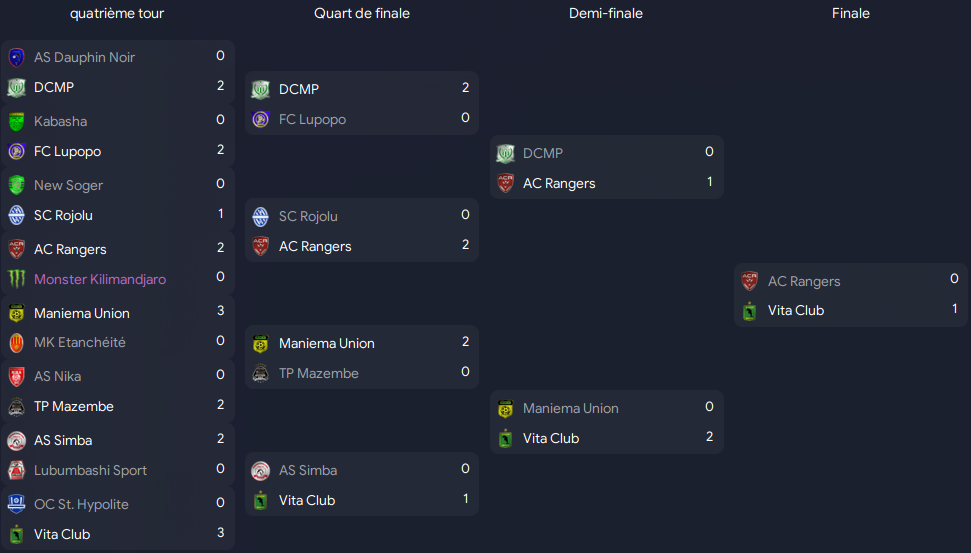971x553 pixels.
Task: Open Monster Kilimandjaro team link
Action: pyautogui.click(x=100, y=279)
